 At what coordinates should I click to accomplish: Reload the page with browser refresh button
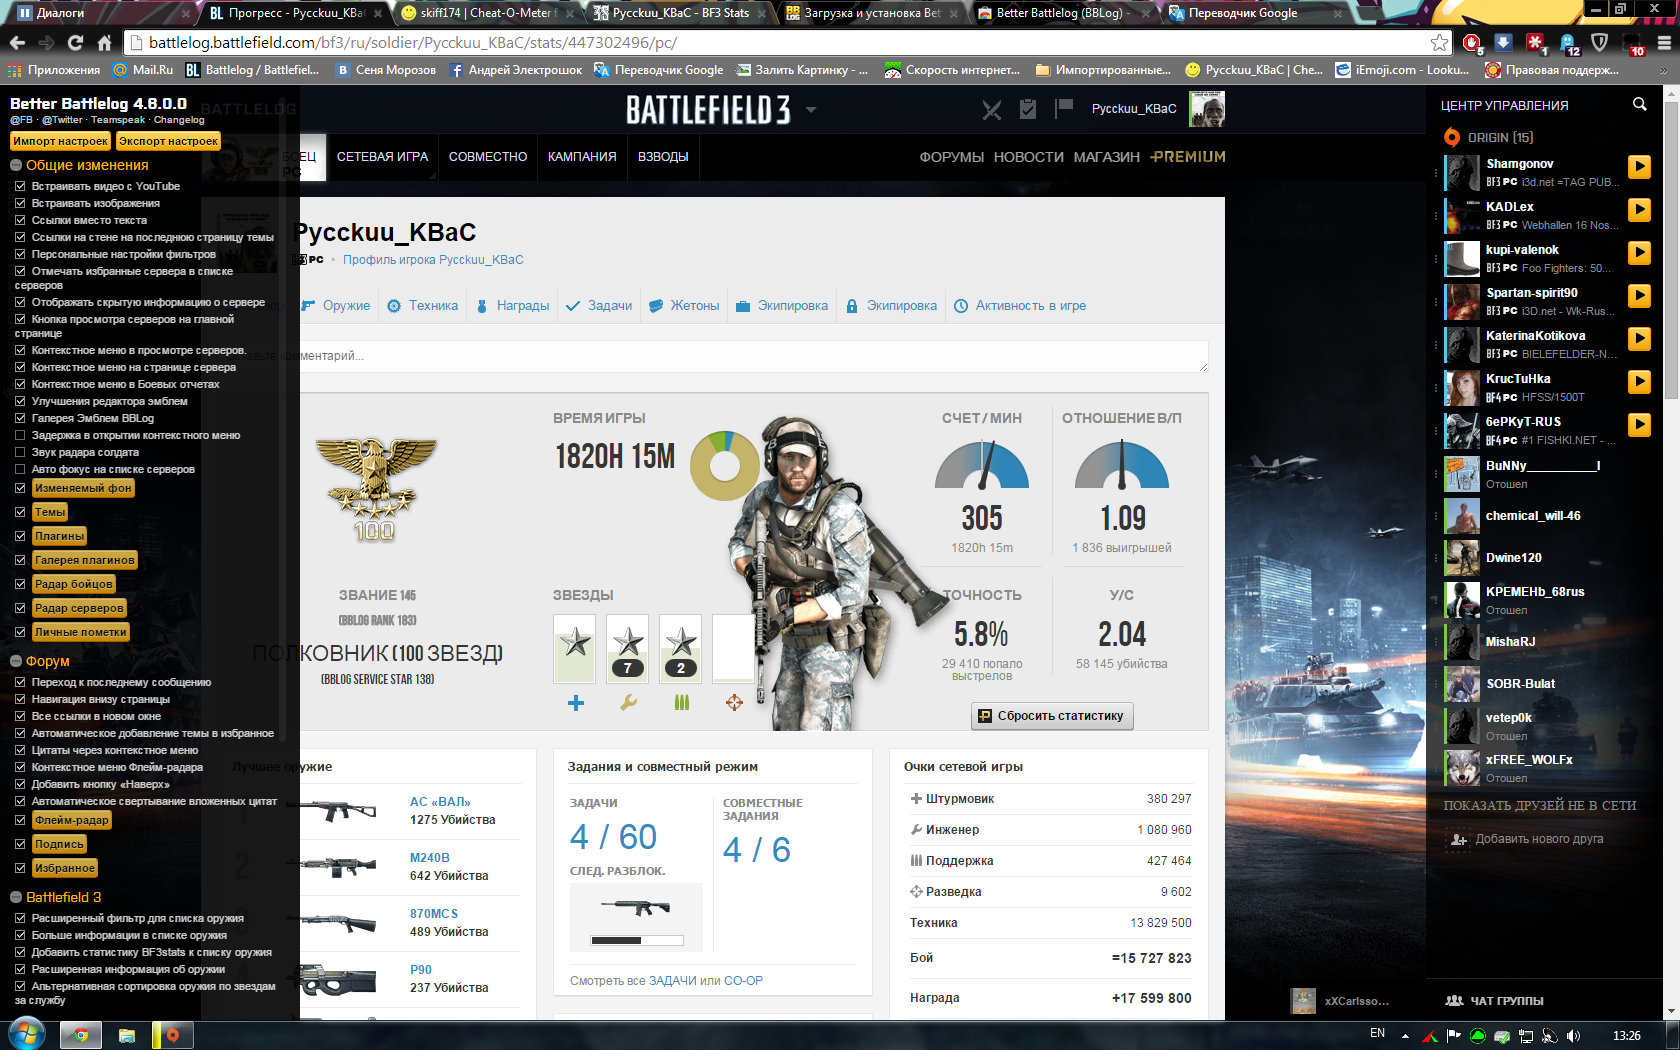75,42
